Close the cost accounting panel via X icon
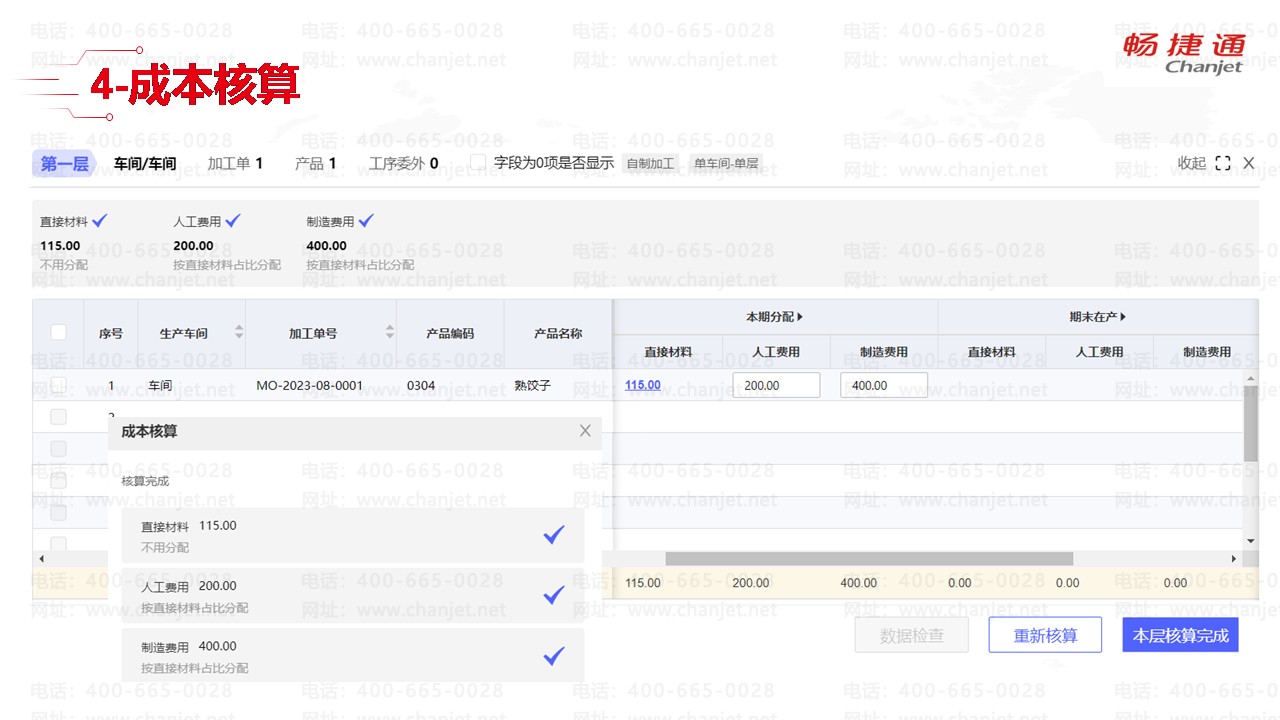This screenshot has width=1280, height=720. coord(1248,163)
